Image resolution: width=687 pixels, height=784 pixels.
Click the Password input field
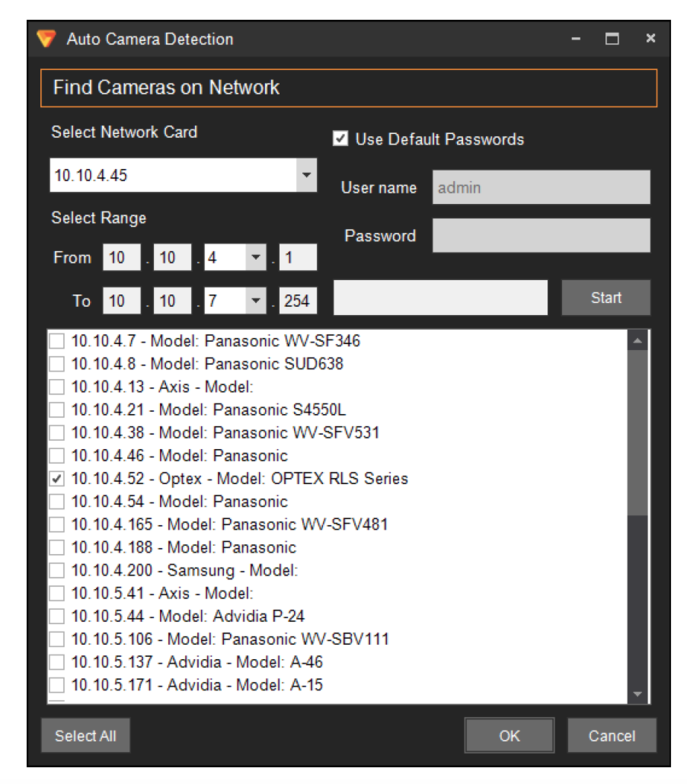point(542,235)
